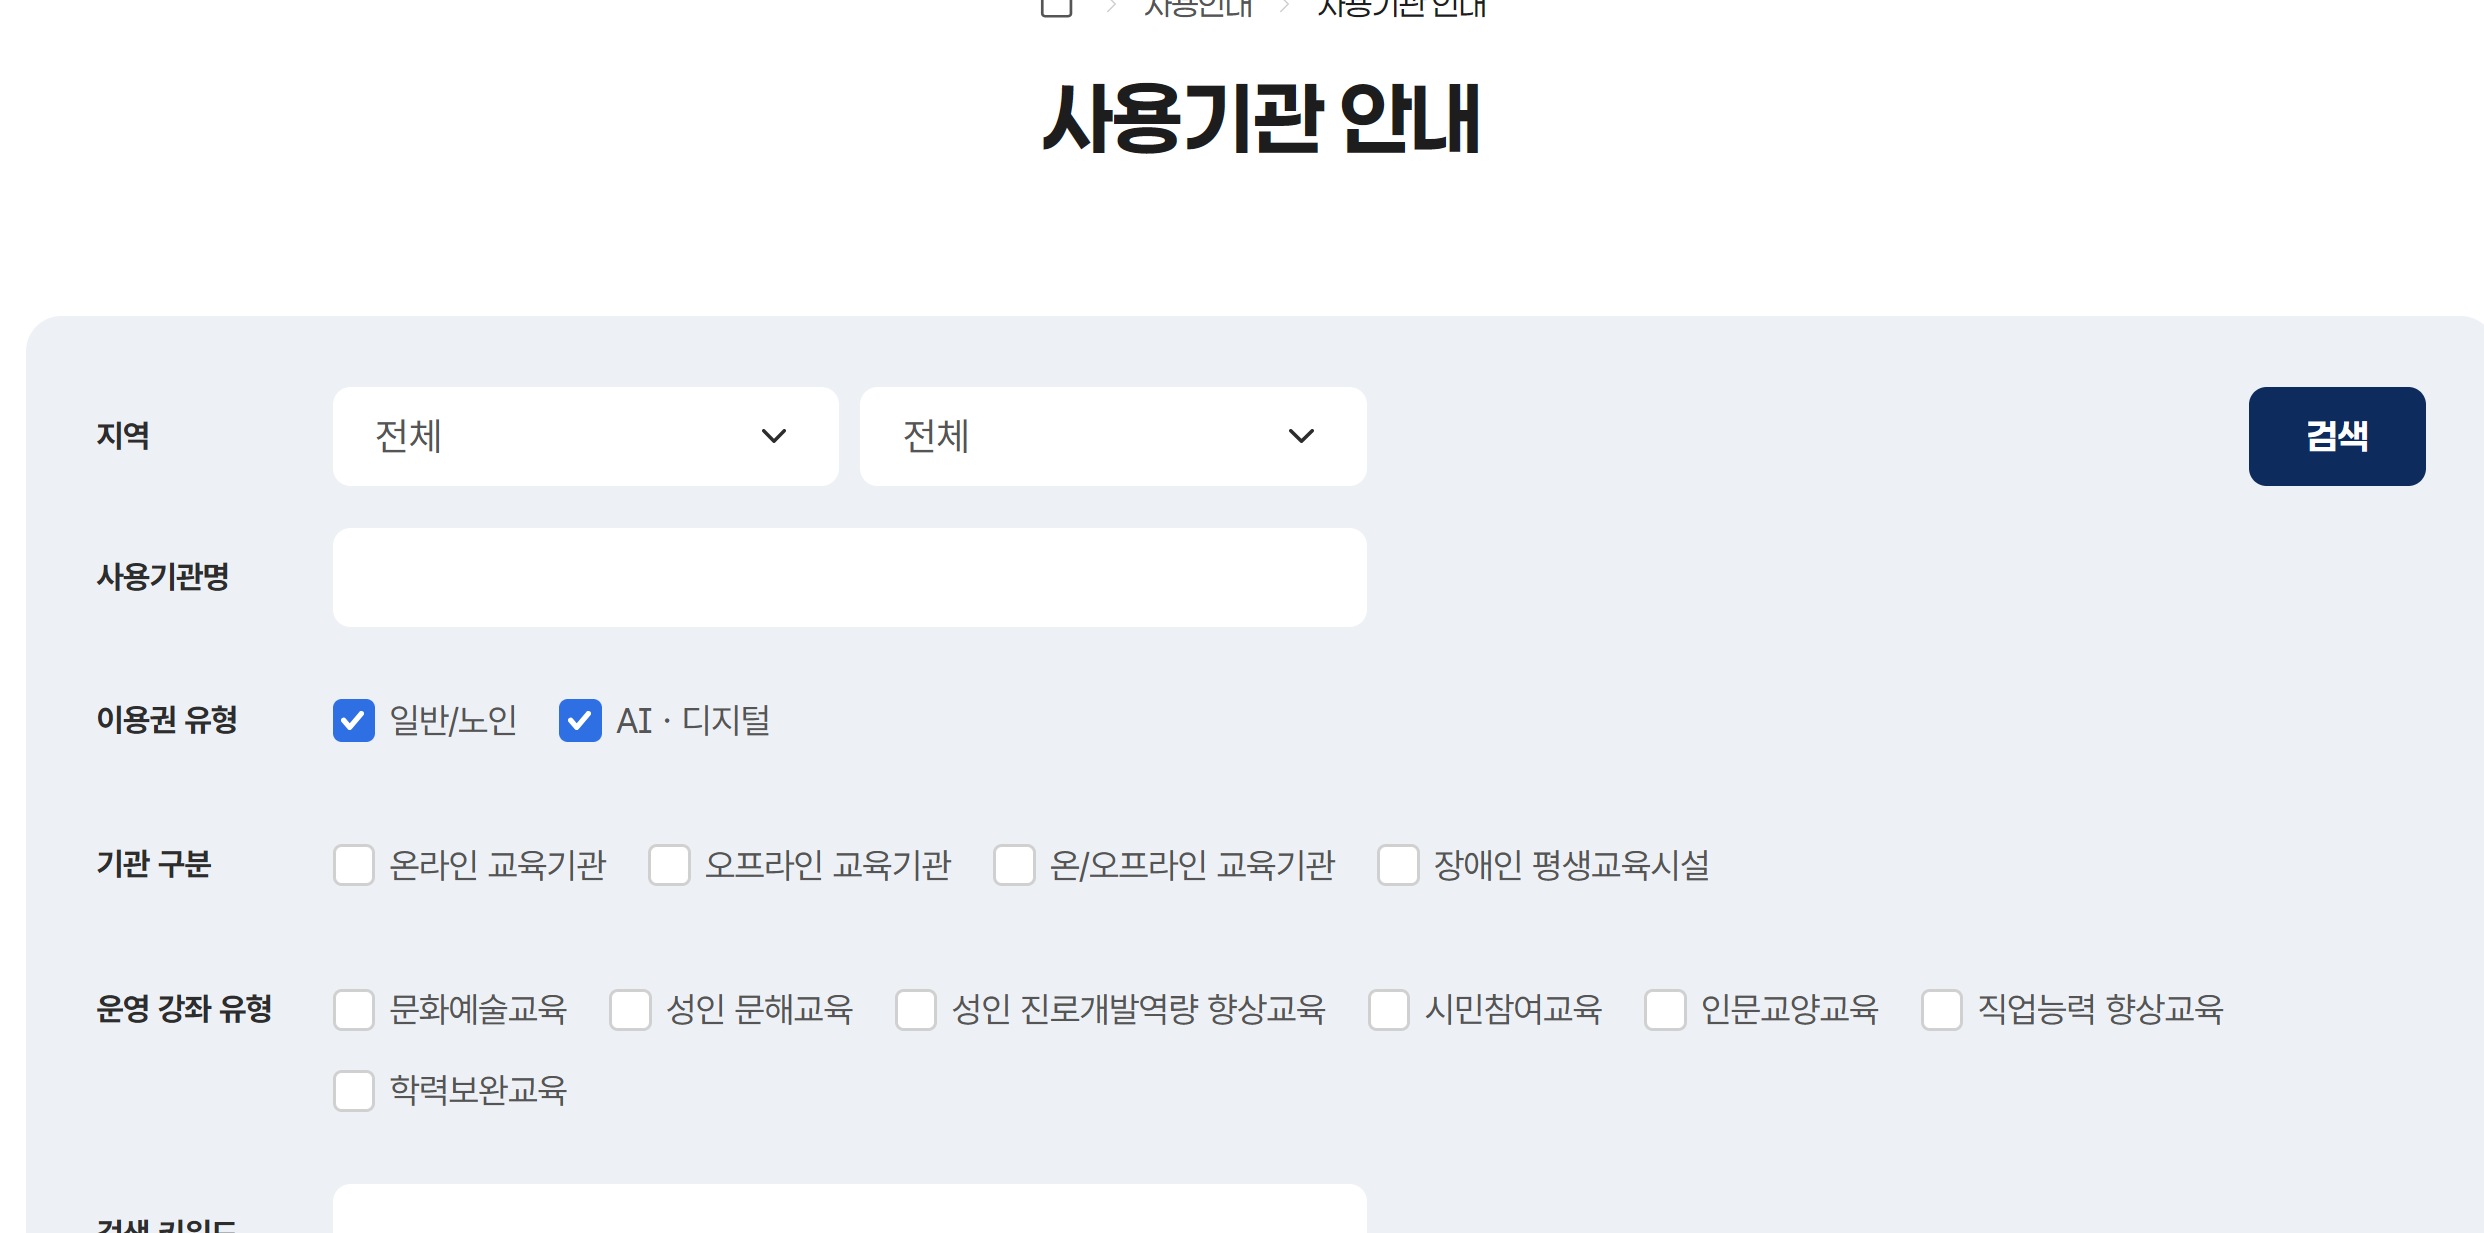Viewport: 2484px width, 1233px height.
Task: Check the 온라인 교육기관 checkbox
Action: (x=354, y=865)
